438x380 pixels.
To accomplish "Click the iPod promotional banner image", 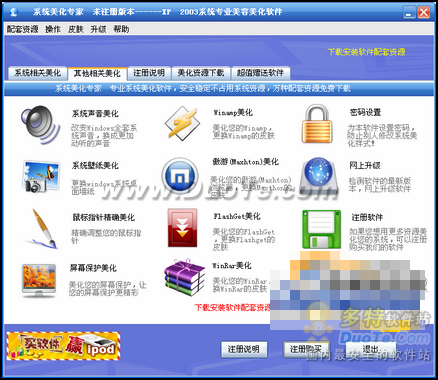I will [x=63, y=346].
